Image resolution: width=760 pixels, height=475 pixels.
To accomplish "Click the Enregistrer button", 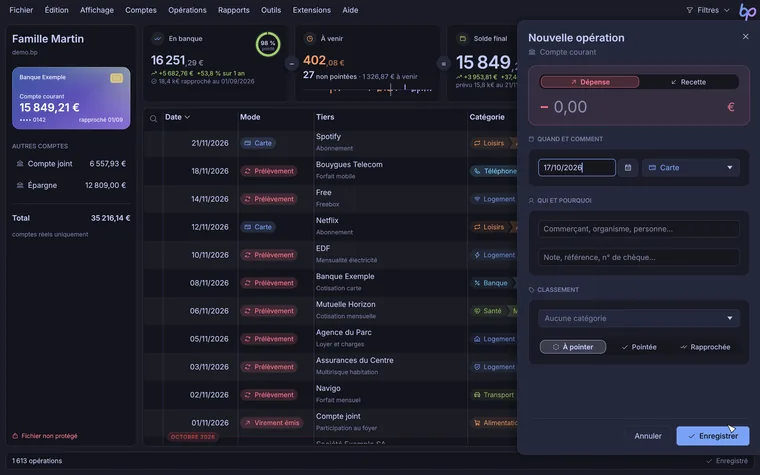I will (712, 436).
